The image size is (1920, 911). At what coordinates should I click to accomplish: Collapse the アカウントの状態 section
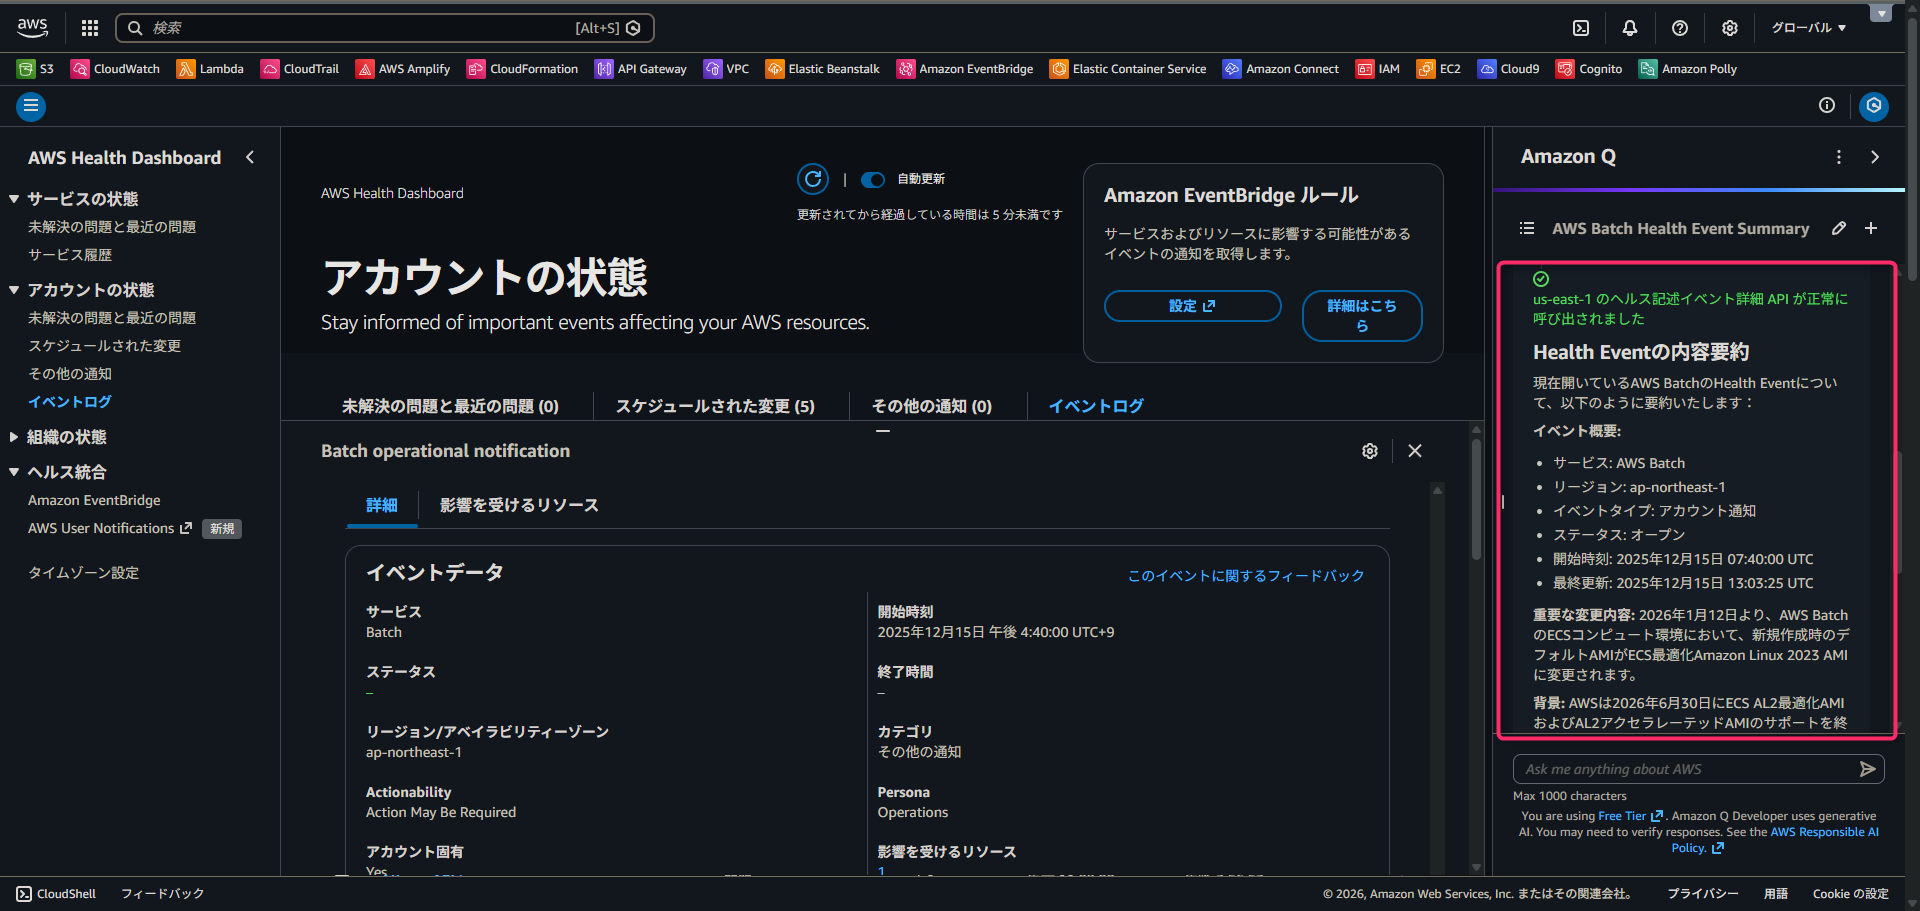pos(14,290)
